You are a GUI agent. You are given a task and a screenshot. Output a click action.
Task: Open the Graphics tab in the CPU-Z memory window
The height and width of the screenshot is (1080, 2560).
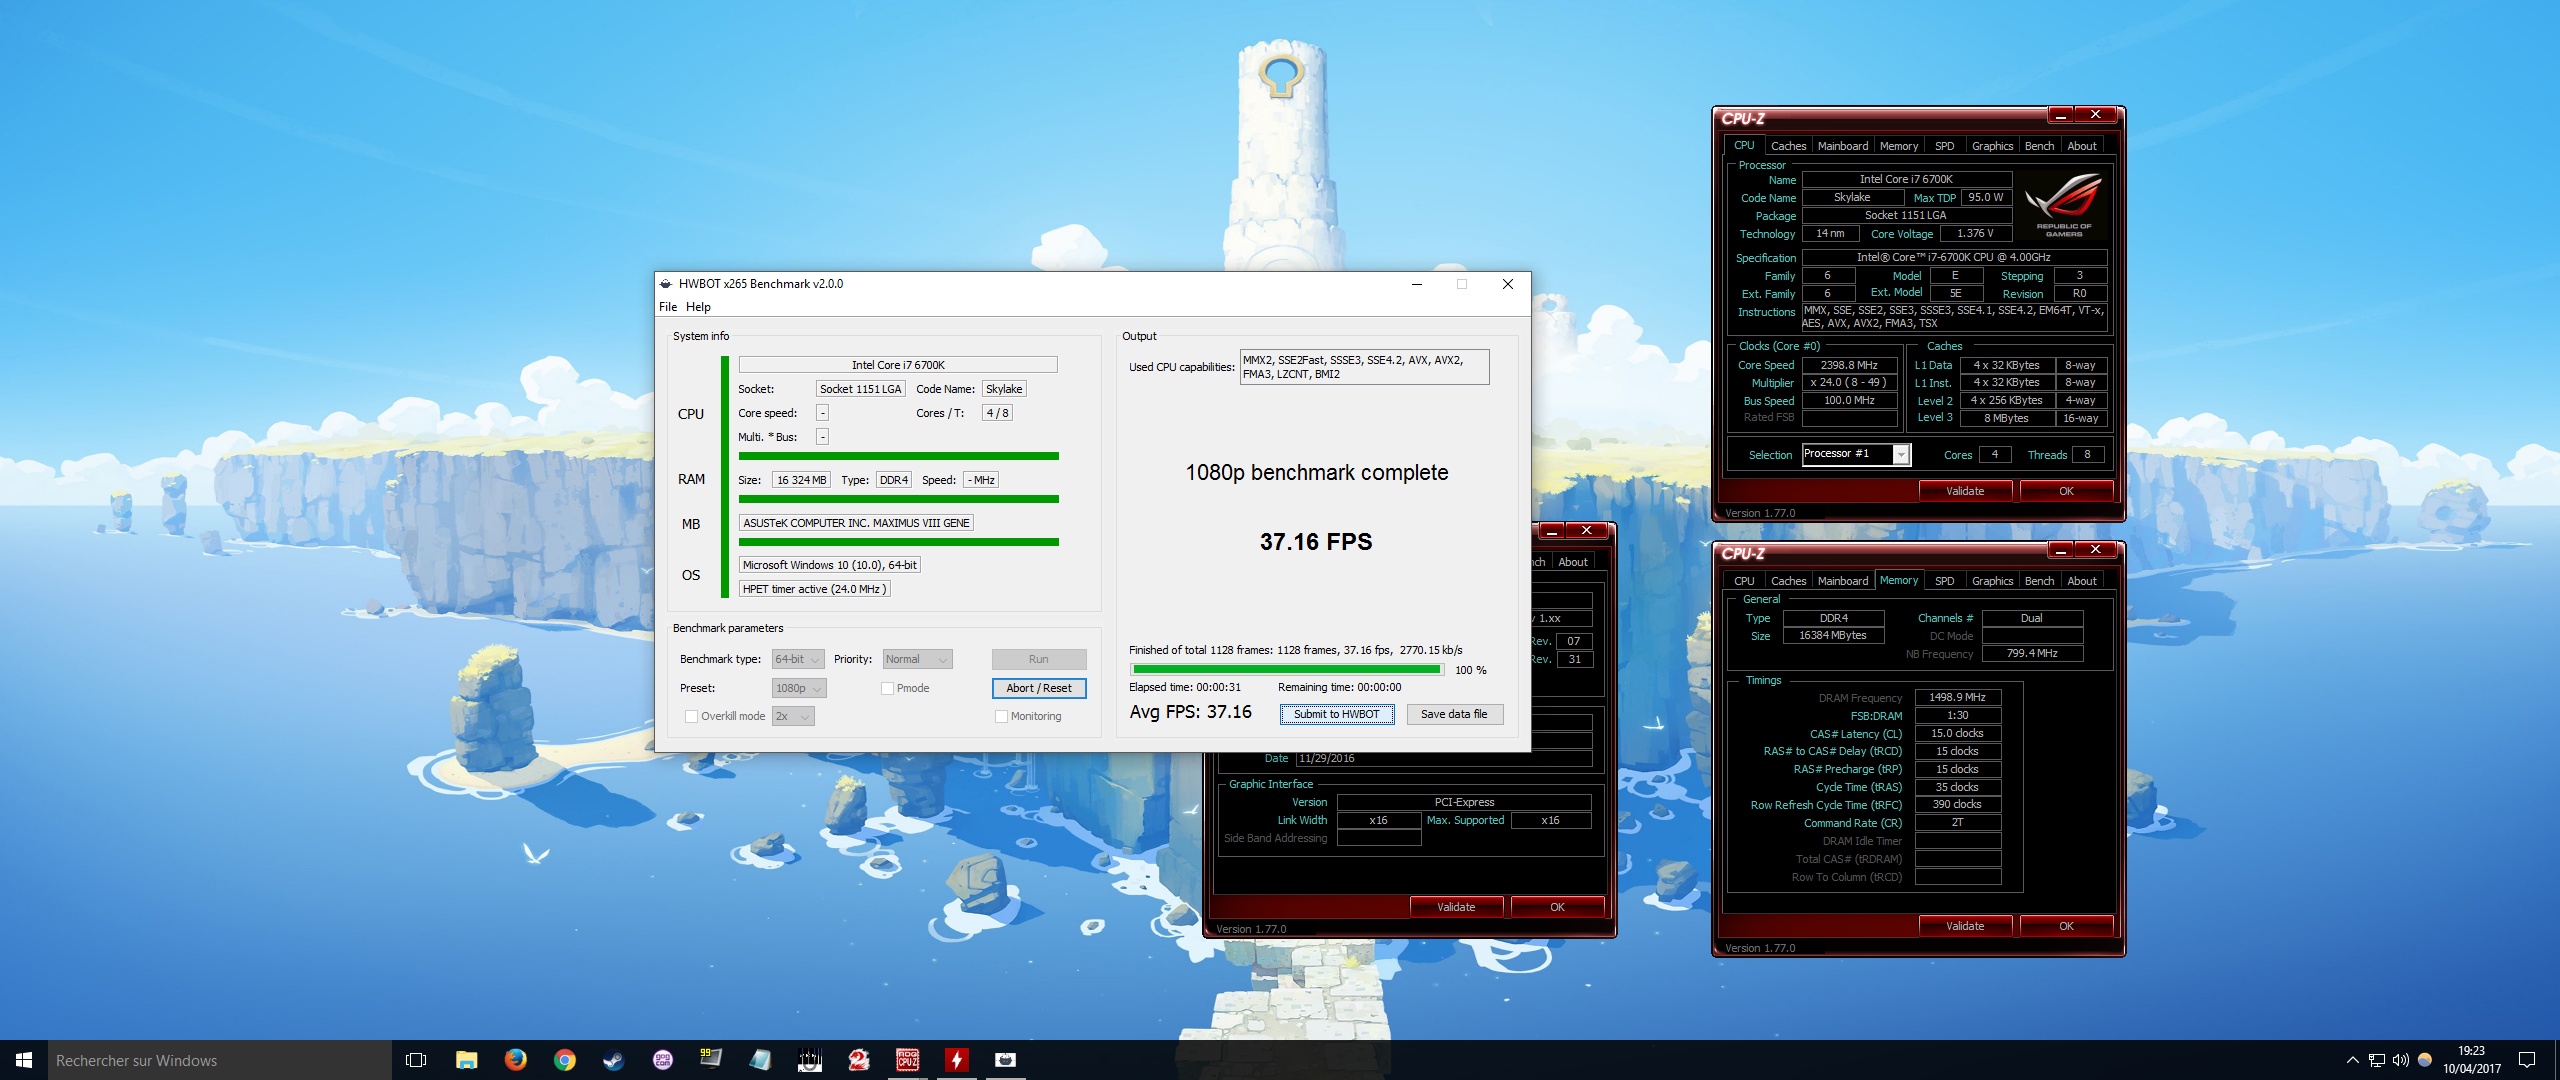tap(1992, 581)
